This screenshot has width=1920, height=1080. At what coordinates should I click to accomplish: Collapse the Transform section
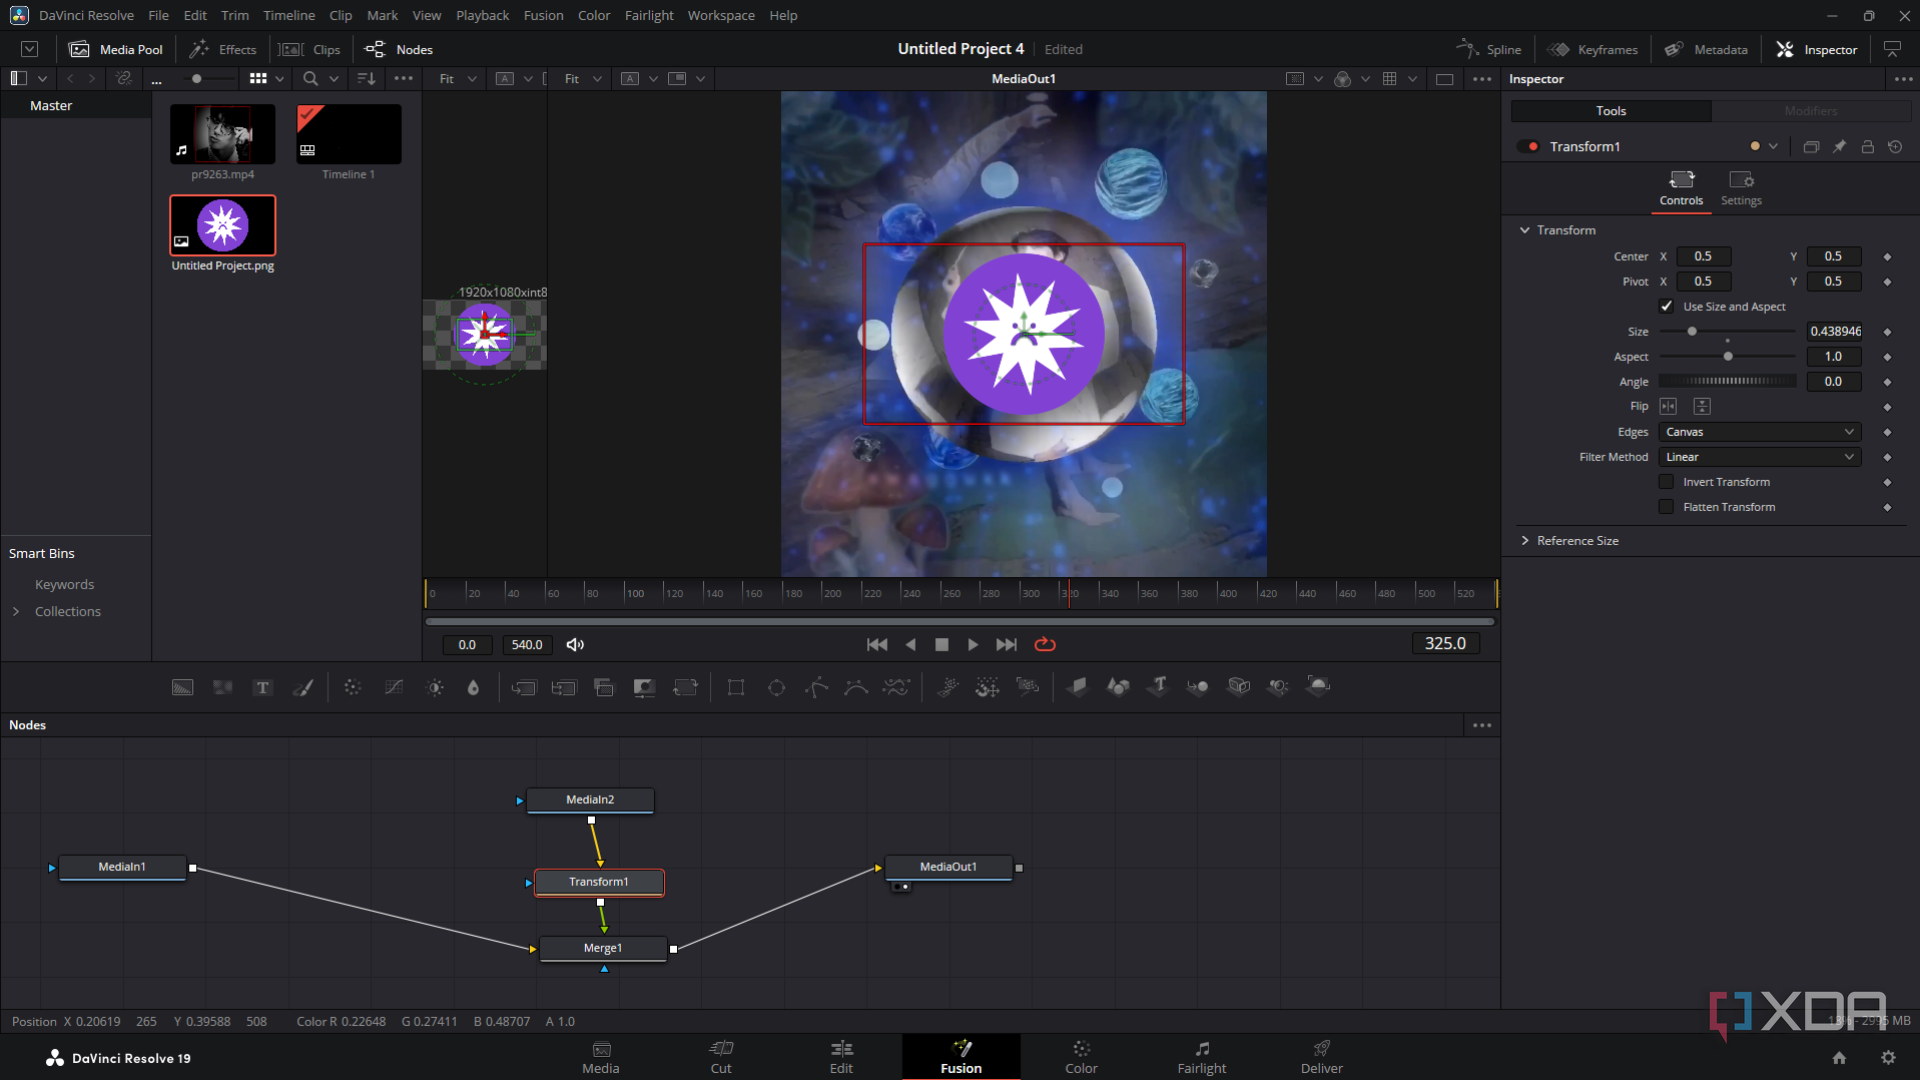(1525, 230)
